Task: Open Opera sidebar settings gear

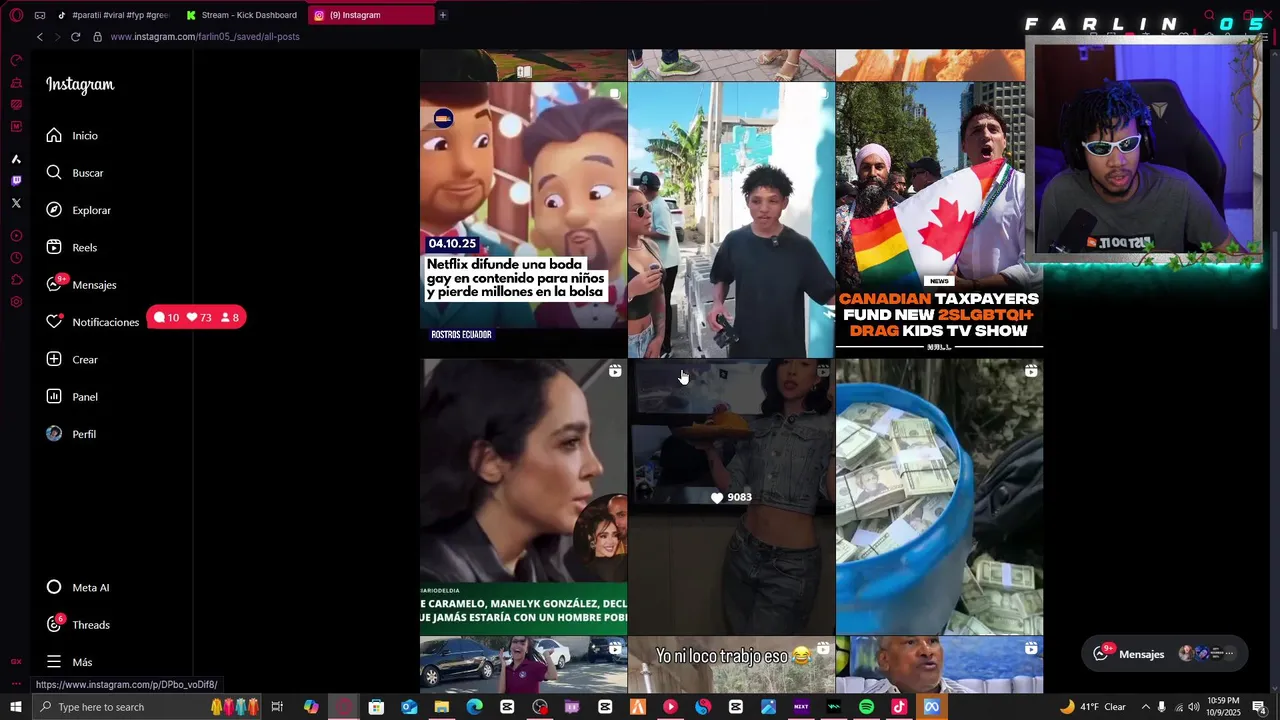Action: click(x=16, y=302)
